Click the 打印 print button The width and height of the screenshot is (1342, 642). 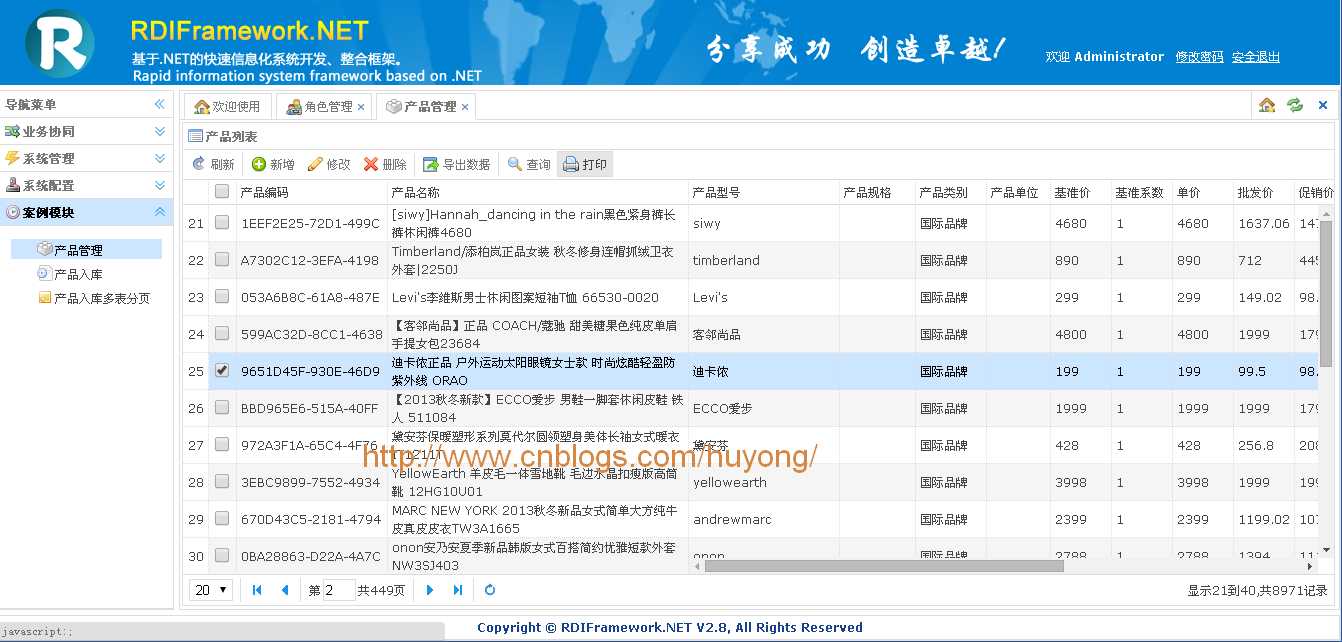pos(585,164)
